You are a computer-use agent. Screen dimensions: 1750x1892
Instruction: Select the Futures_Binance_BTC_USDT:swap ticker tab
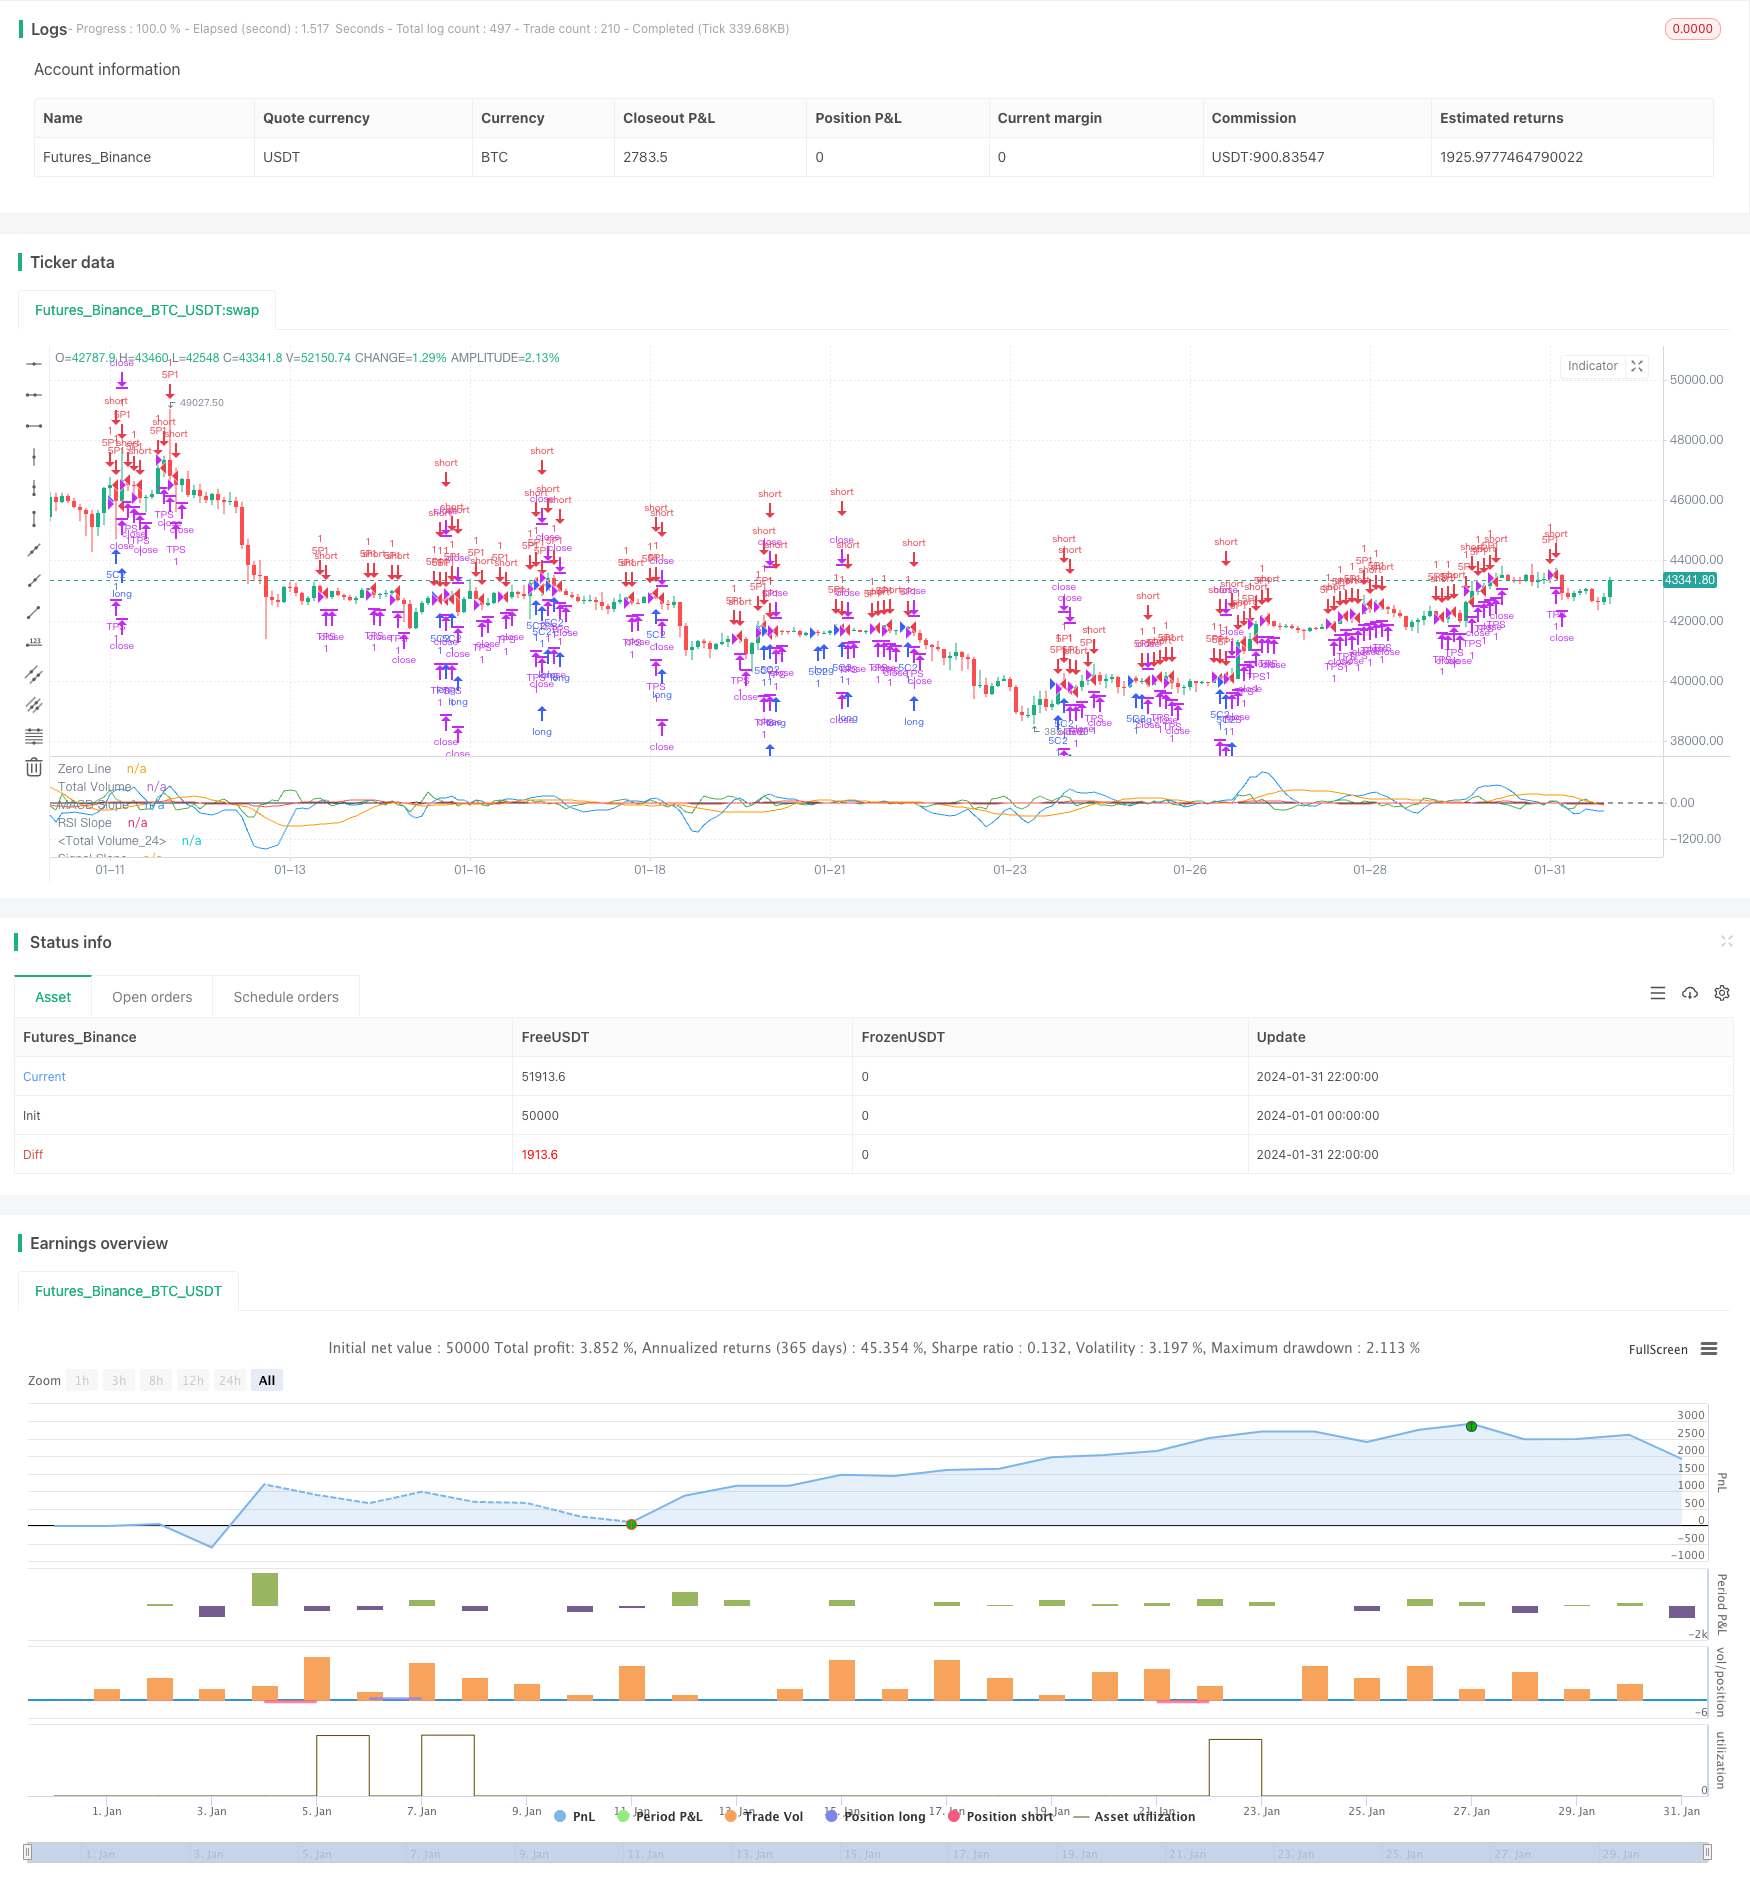tap(147, 310)
